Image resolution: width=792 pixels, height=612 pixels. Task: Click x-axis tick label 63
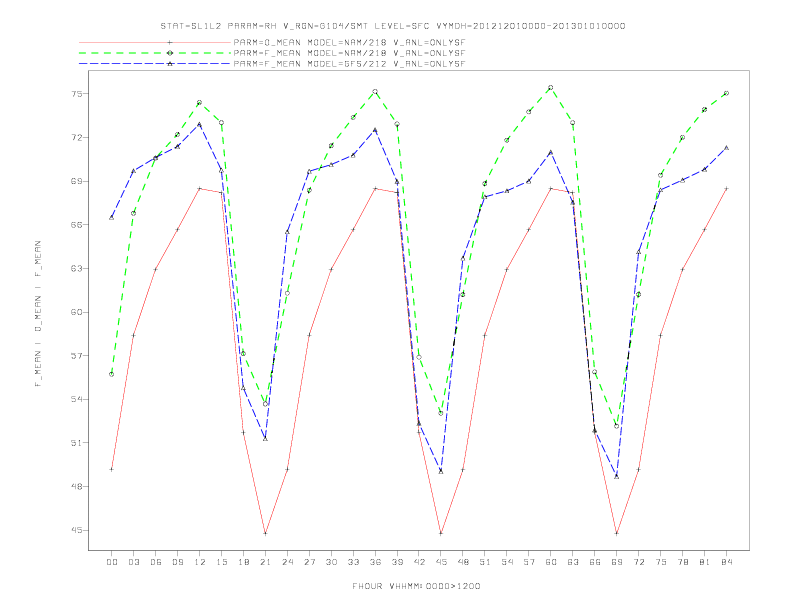(x=573, y=562)
